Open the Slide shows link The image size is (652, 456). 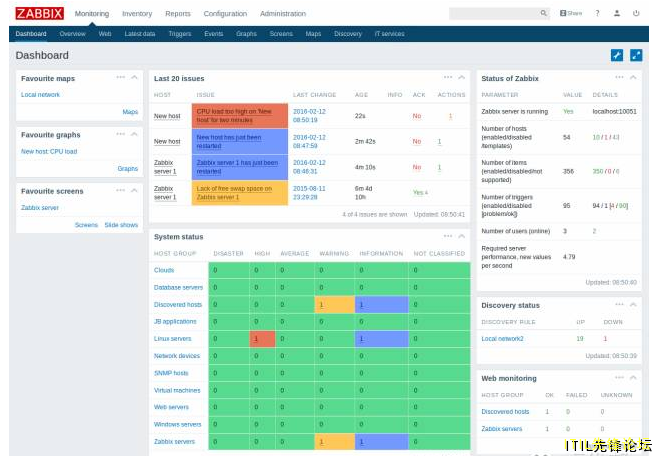tap(121, 225)
